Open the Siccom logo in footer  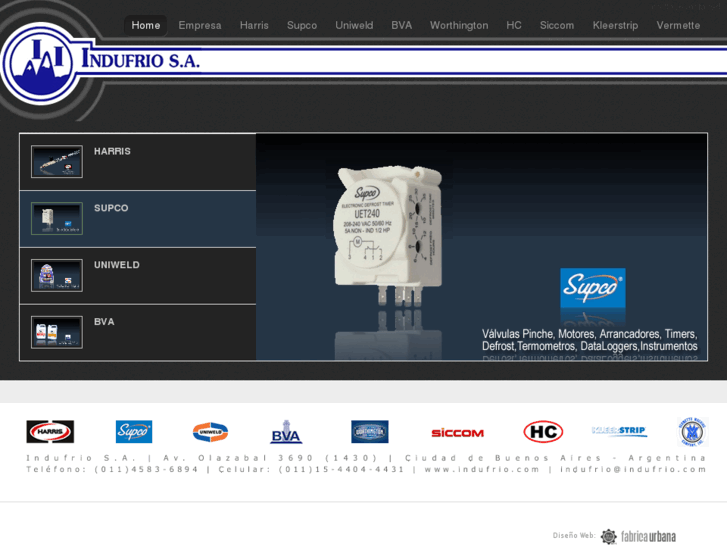458,433
